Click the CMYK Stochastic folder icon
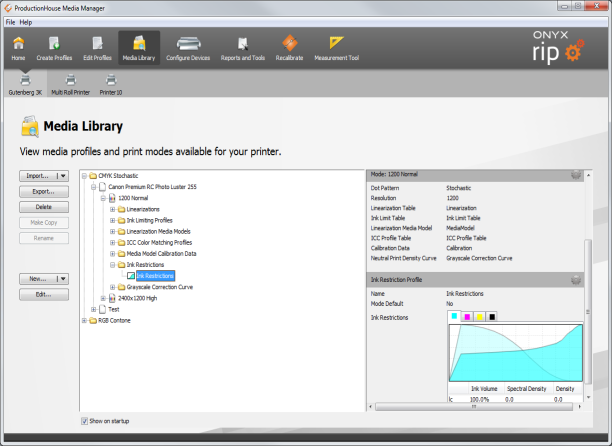Image resolution: width=612 pixels, height=446 pixels. click(x=93, y=176)
